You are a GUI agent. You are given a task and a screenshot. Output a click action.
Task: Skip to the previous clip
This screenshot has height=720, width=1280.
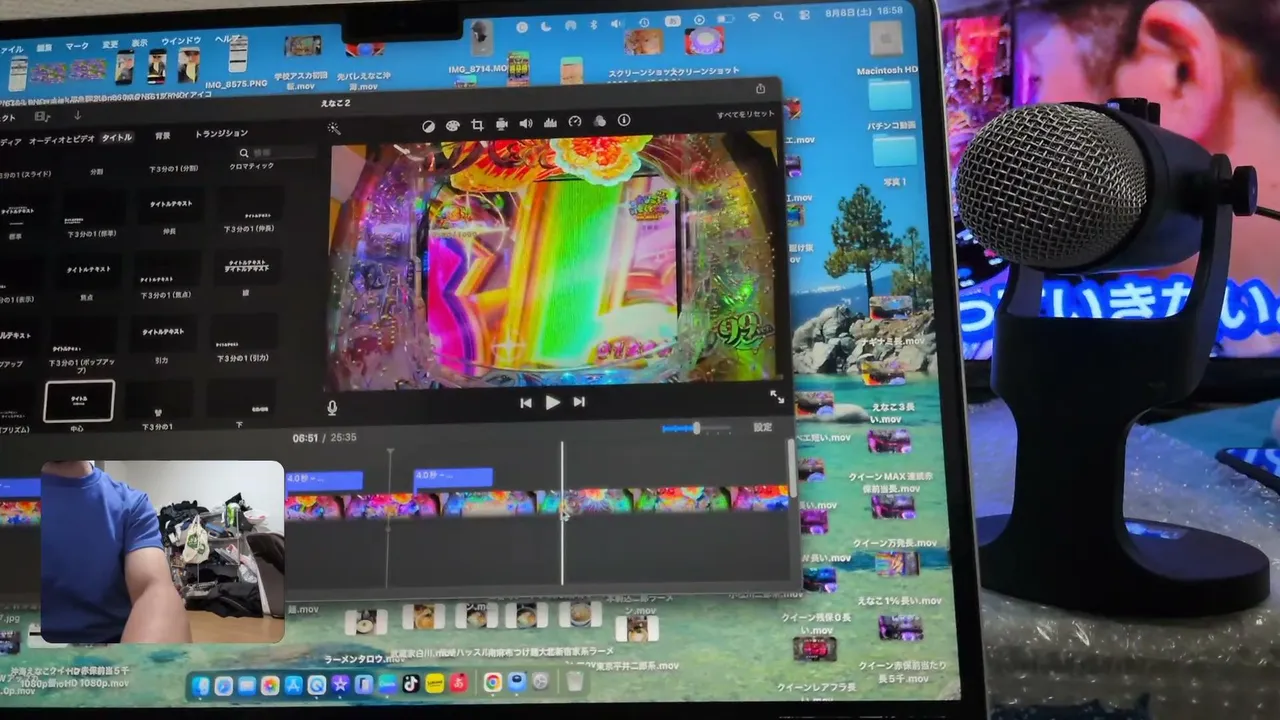526,403
